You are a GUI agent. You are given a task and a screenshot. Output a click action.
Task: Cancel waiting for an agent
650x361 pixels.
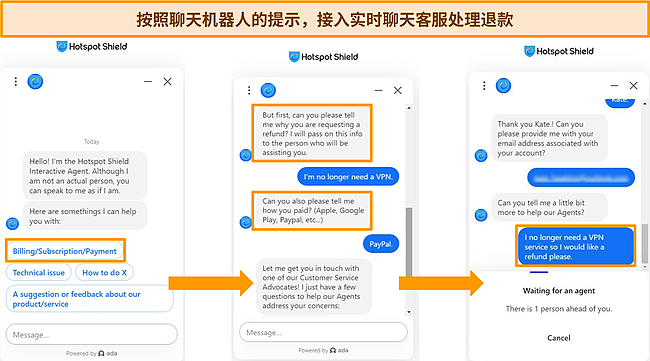point(559,338)
